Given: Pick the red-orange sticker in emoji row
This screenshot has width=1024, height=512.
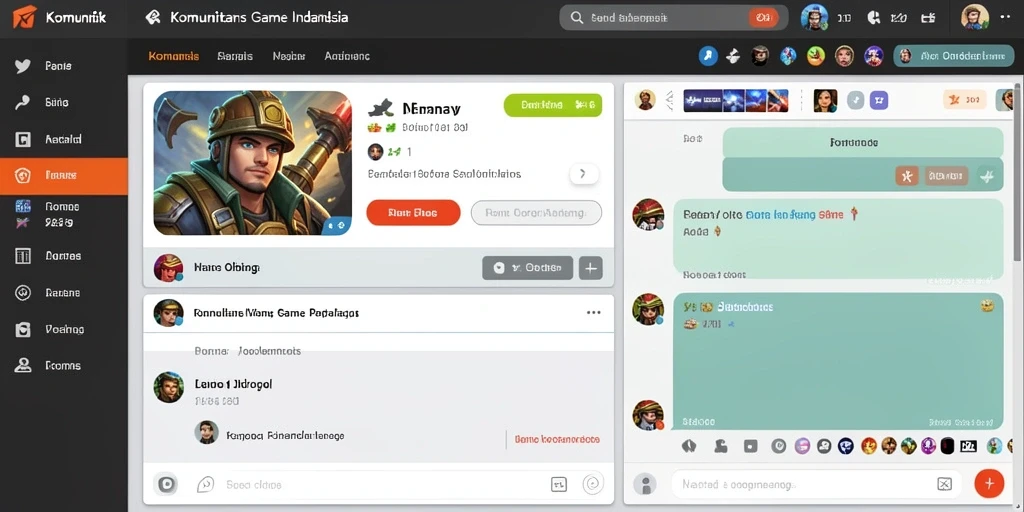Looking at the screenshot, I should [869, 446].
